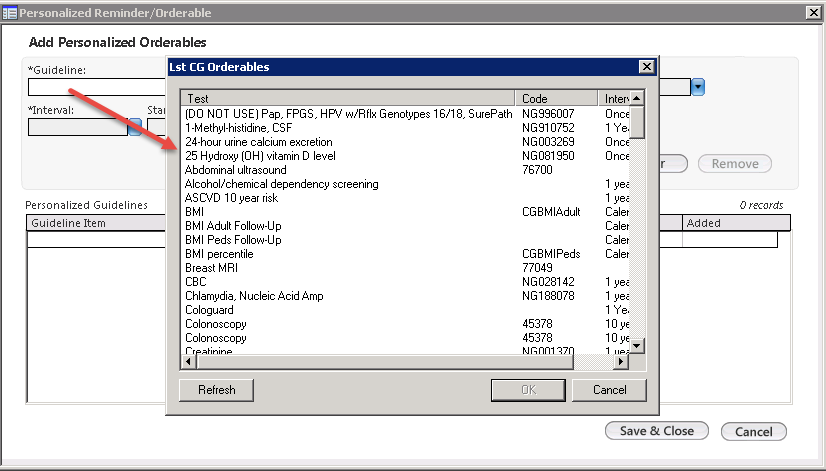Expand the top-right blue dropdown arrow

698,87
